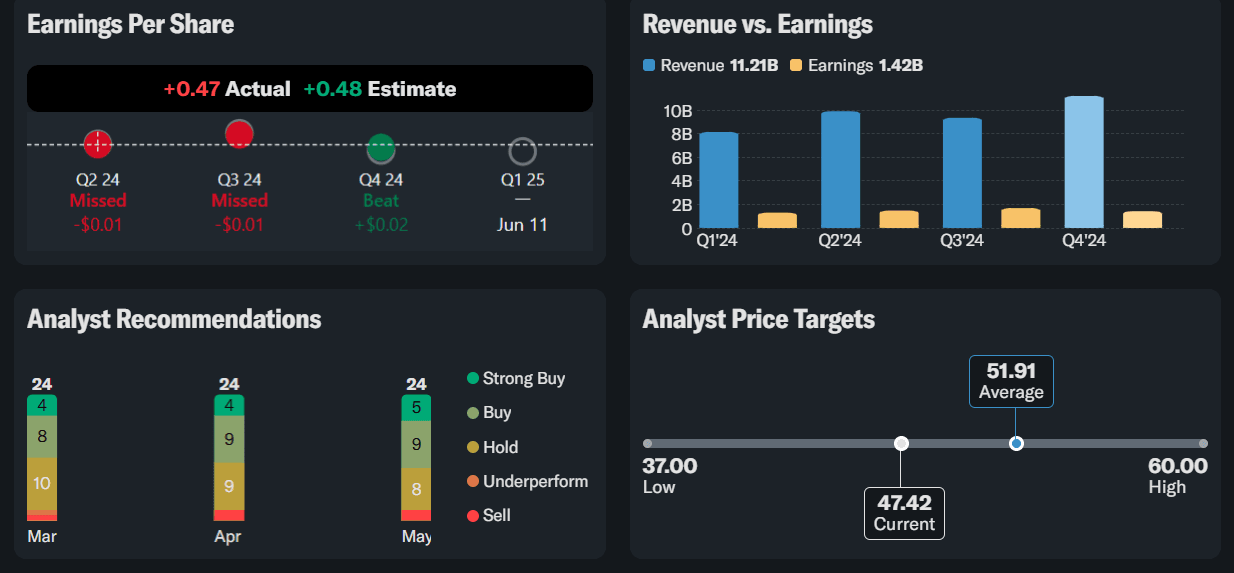Viewport: 1234px width, 573px height.
Task: Click the +$0.02 surprise value
Action: 381,224
